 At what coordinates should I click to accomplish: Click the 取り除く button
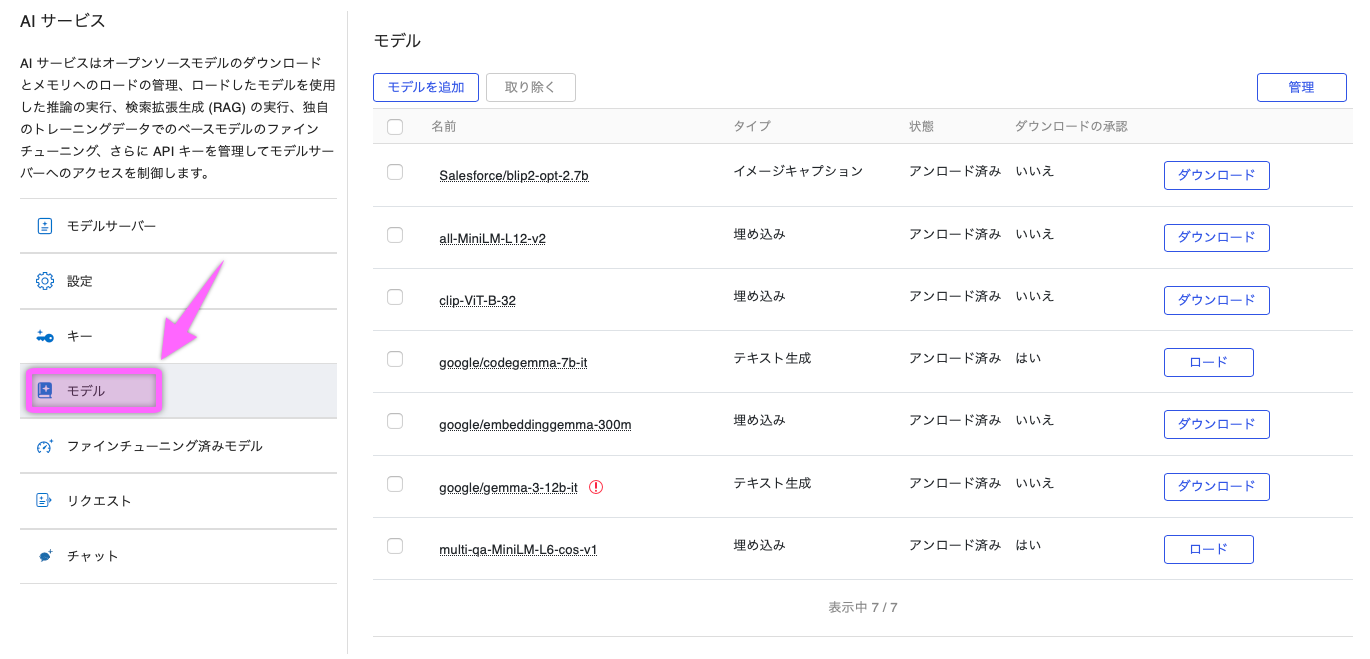(531, 87)
